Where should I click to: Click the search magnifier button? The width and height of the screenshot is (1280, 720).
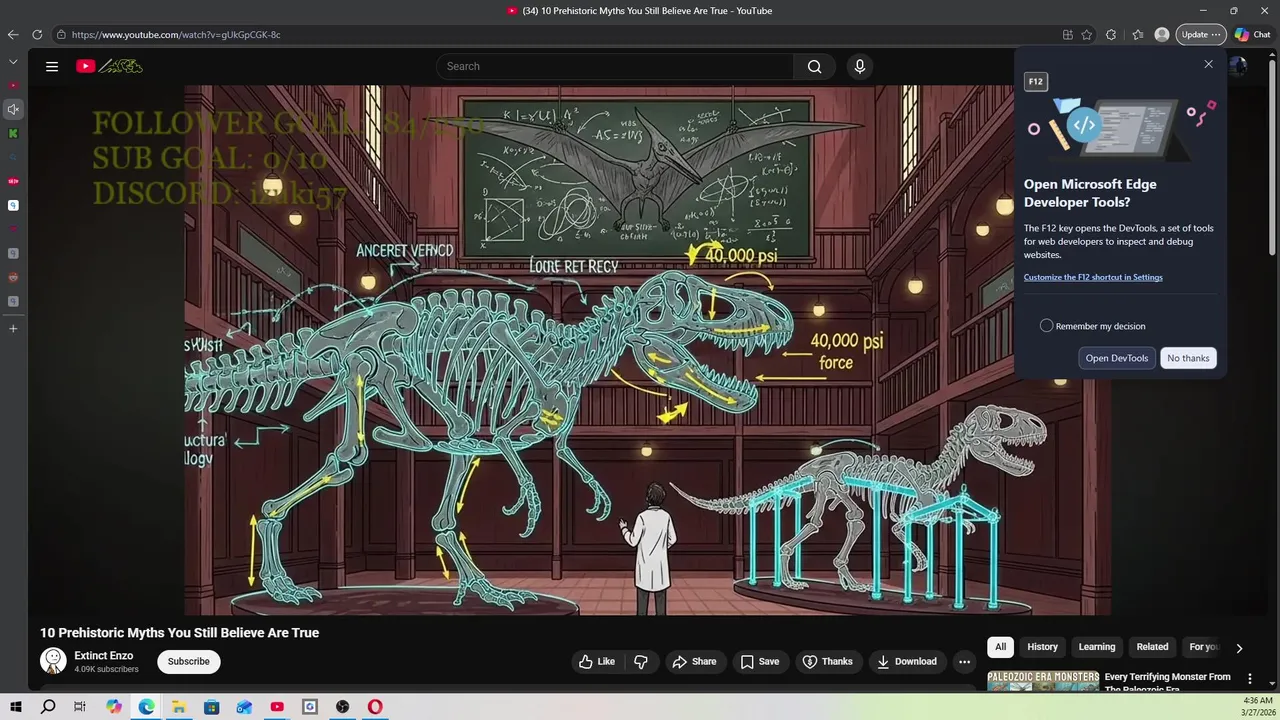point(814,66)
